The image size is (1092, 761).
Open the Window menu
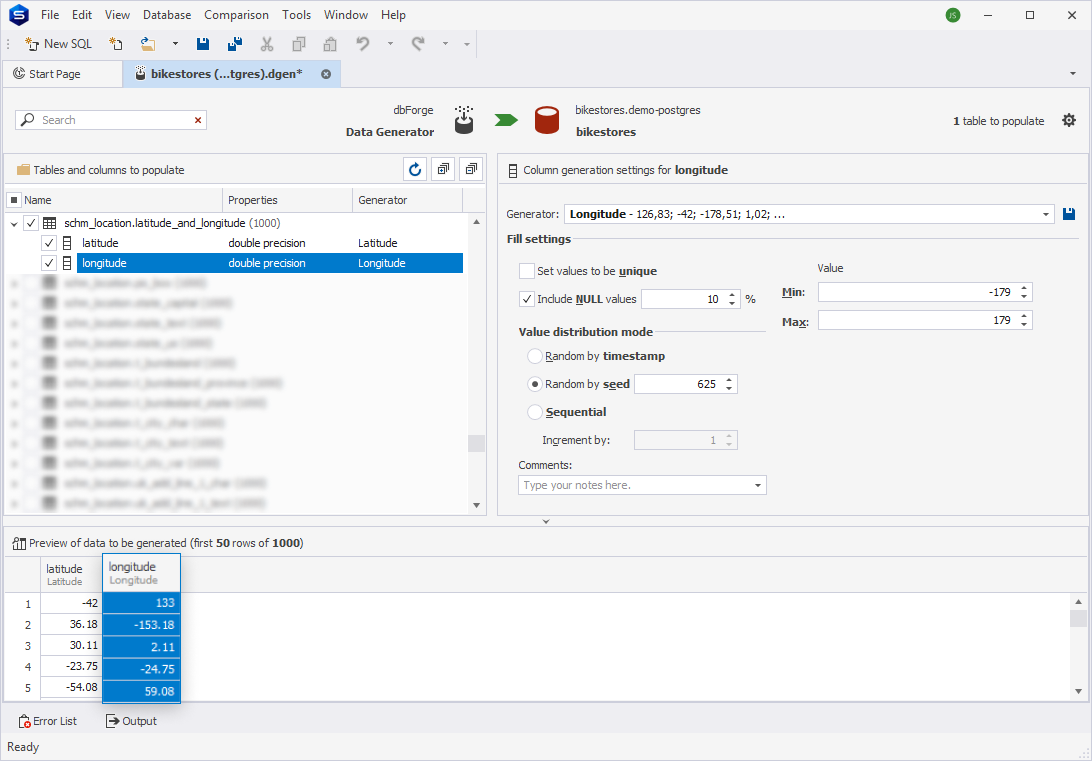[345, 15]
